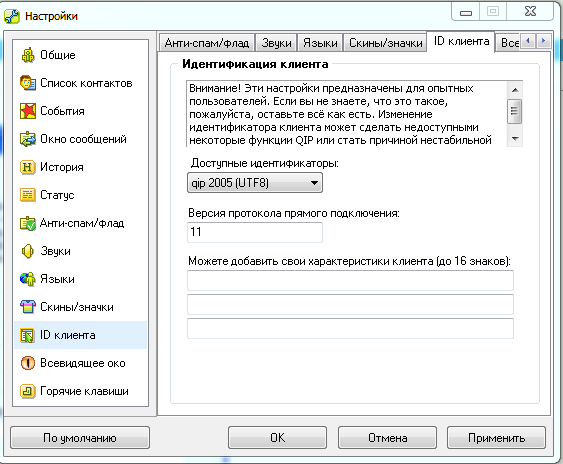Click the warning text scrollbar down arrow
Viewport: 563px width, 464px height.
(515, 139)
